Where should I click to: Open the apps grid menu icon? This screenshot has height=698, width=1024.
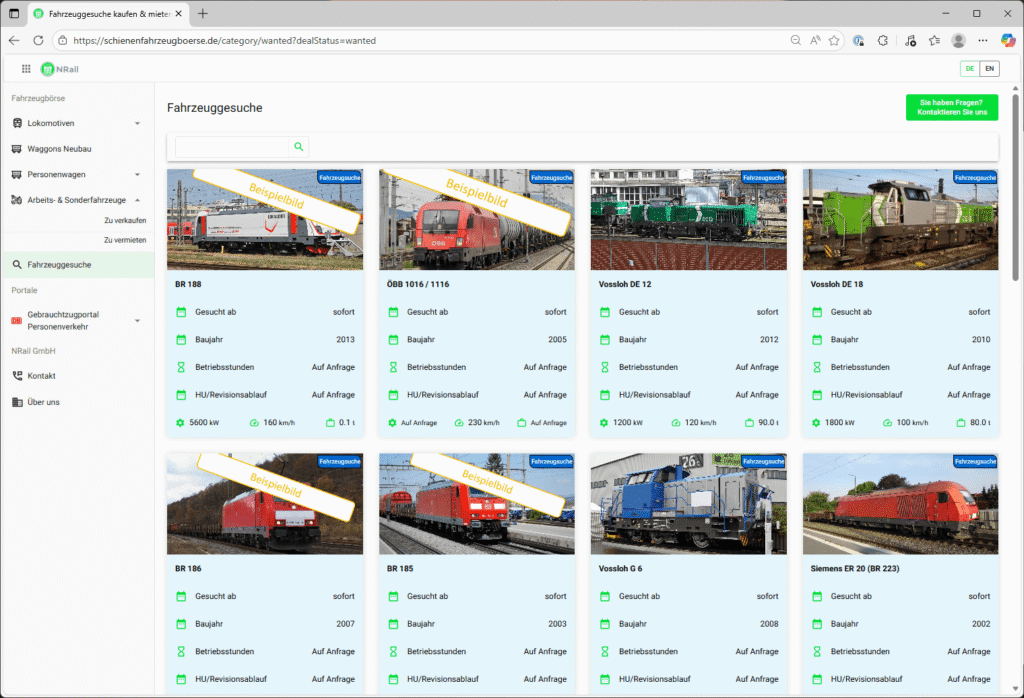coord(26,69)
